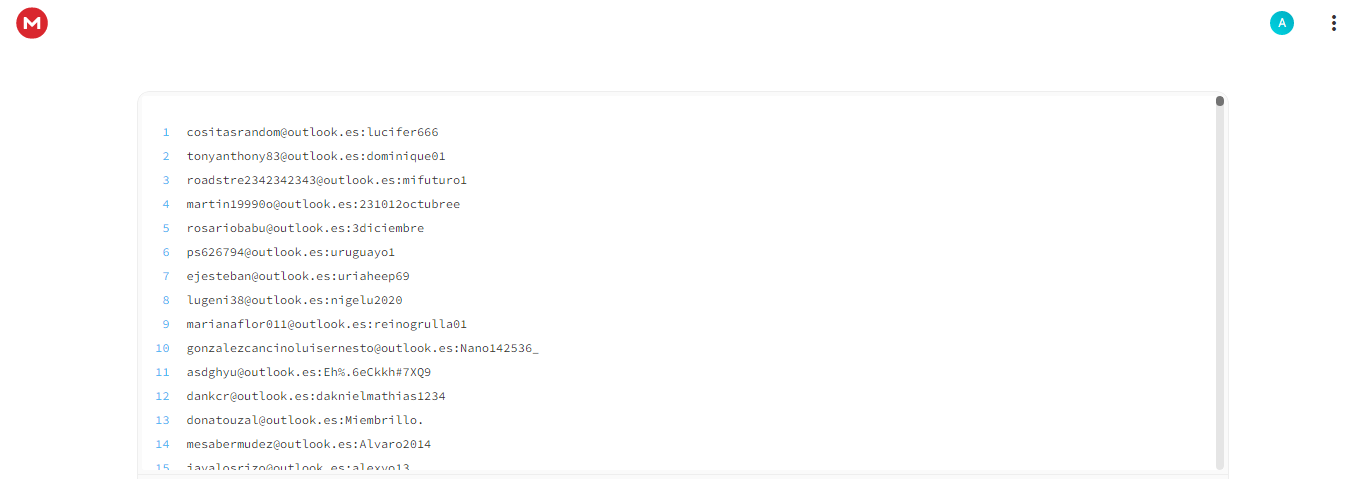Click line number 8 in the gutter
The image size is (1365, 479).
pyautogui.click(x=166, y=300)
